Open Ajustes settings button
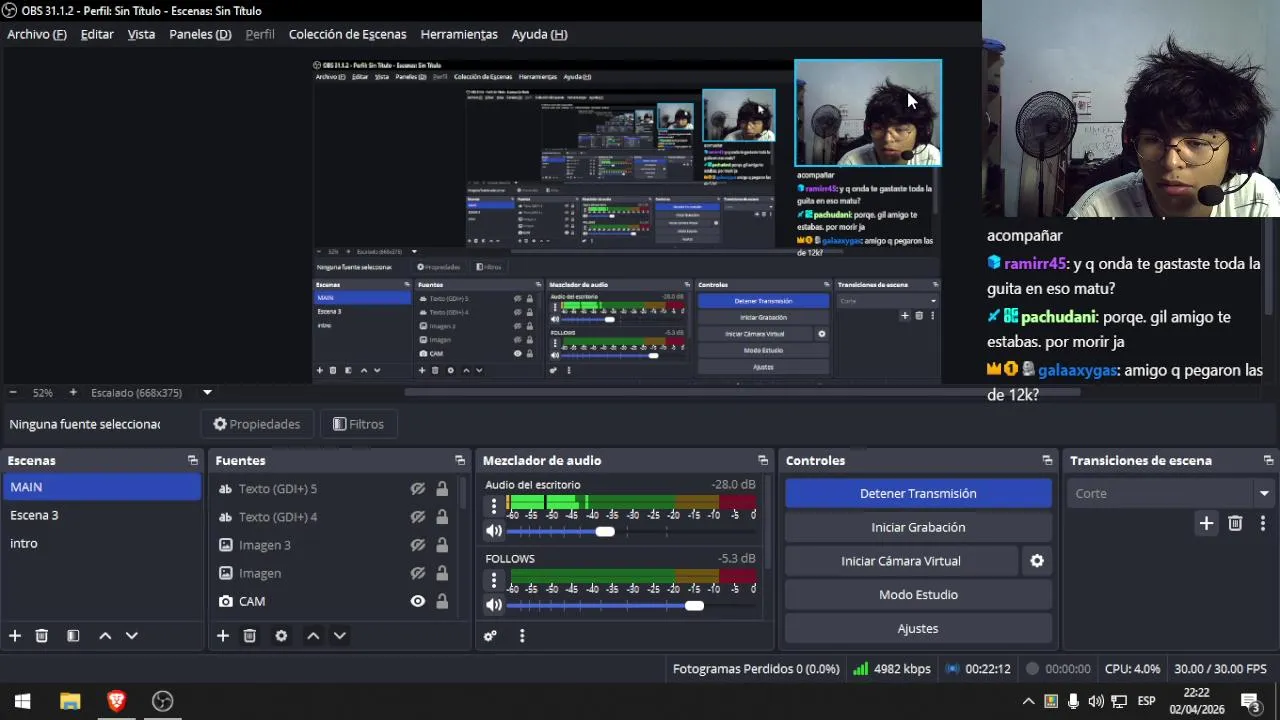Image resolution: width=1280 pixels, height=720 pixels. pyautogui.click(x=918, y=629)
